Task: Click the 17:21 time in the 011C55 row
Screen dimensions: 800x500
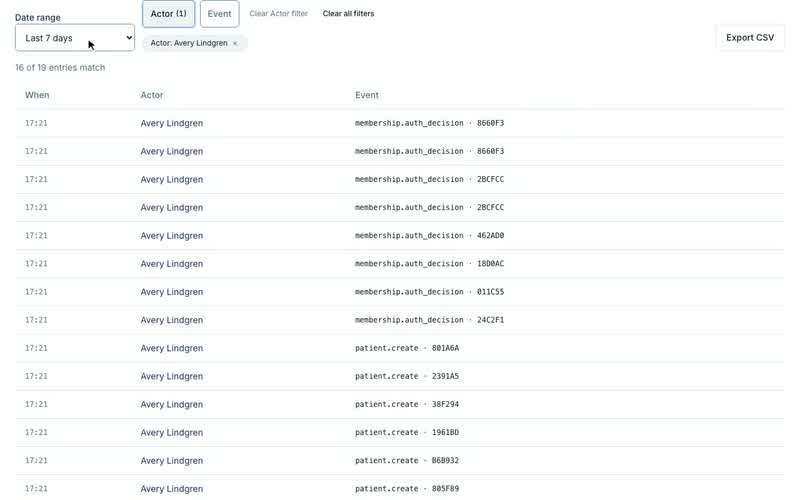Action: pyautogui.click(x=36, y=292)
